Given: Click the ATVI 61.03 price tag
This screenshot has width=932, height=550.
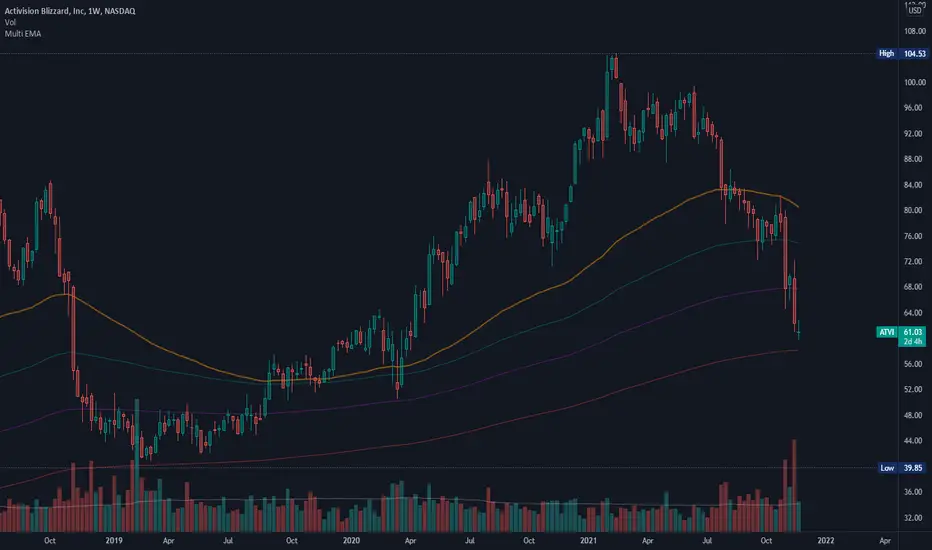Looking at the screenshot, I should point(901,332).
